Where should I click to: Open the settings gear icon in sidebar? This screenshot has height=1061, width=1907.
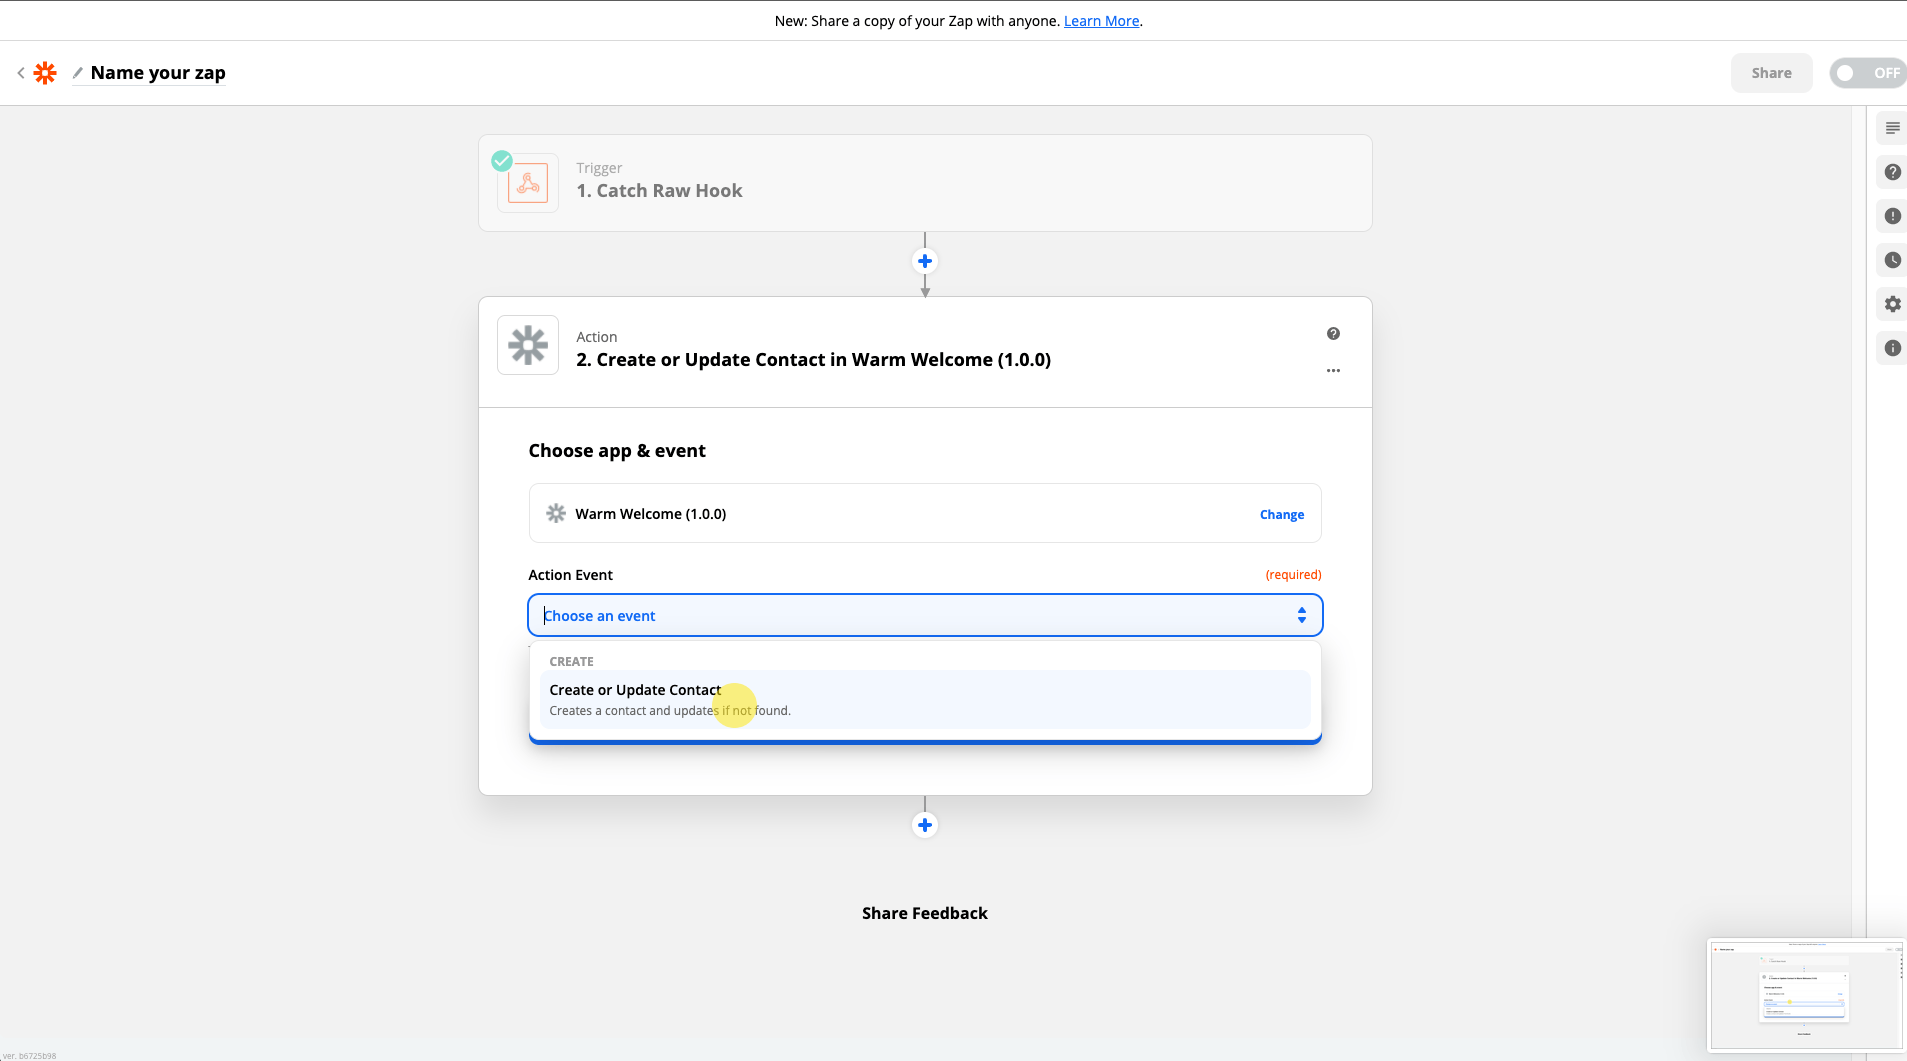click(x=1892, y=304)
